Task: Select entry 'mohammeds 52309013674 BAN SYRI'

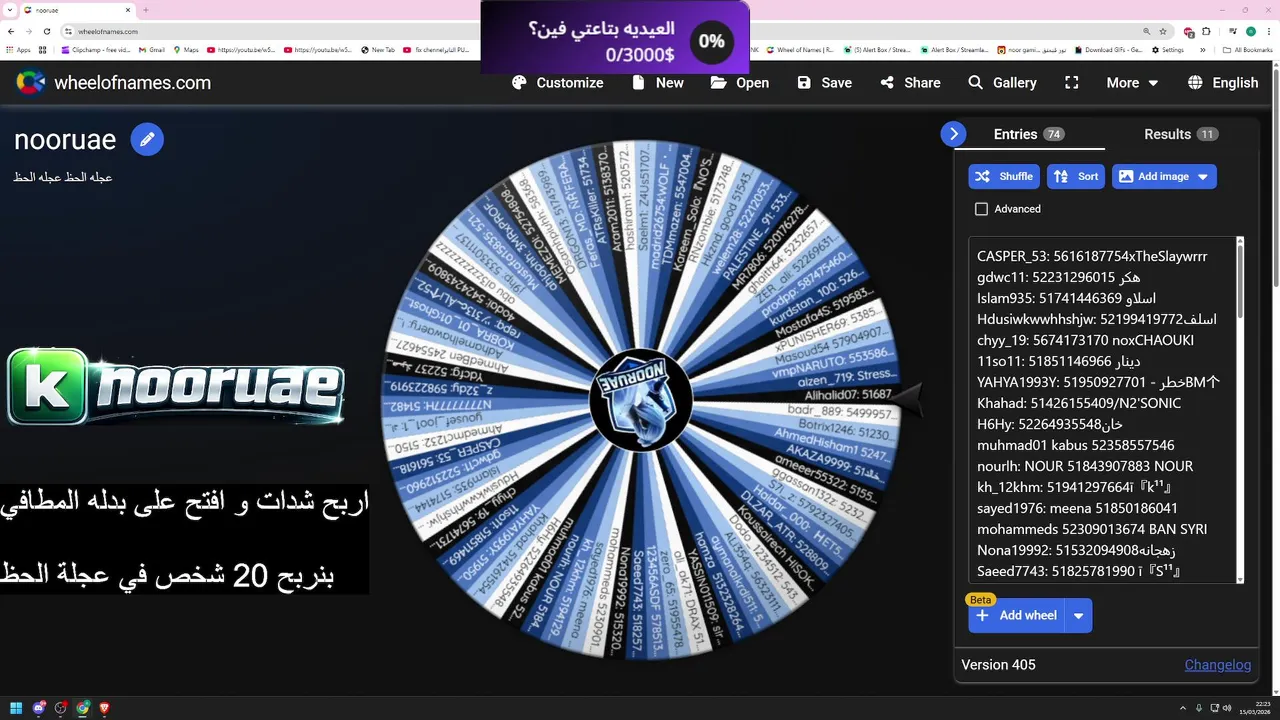Action: [x=1092, y=529]
